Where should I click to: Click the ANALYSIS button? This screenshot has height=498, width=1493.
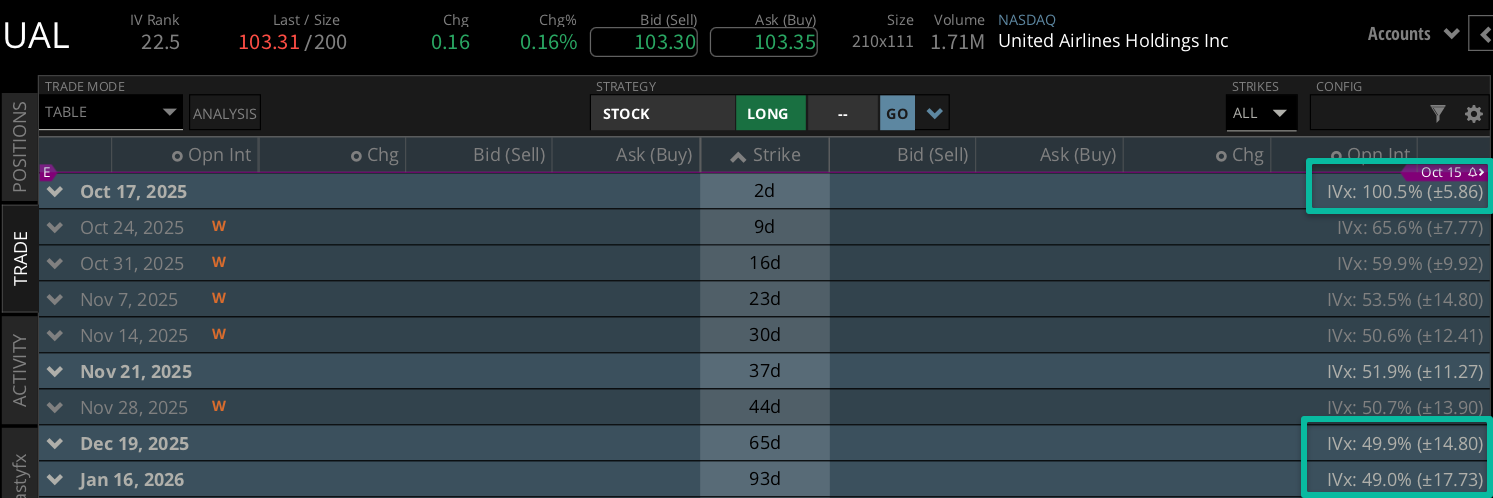tap(225, 114)
